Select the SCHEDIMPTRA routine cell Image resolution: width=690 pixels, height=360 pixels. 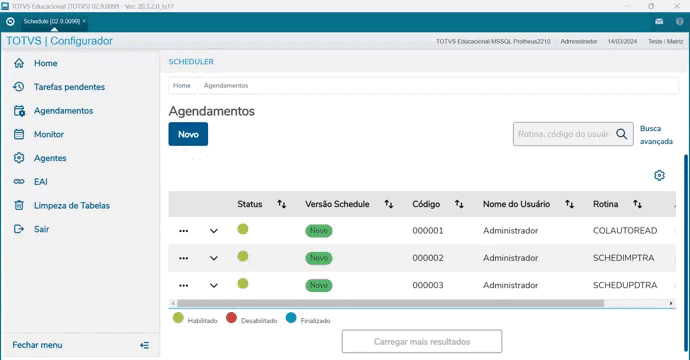click(624, 258)
